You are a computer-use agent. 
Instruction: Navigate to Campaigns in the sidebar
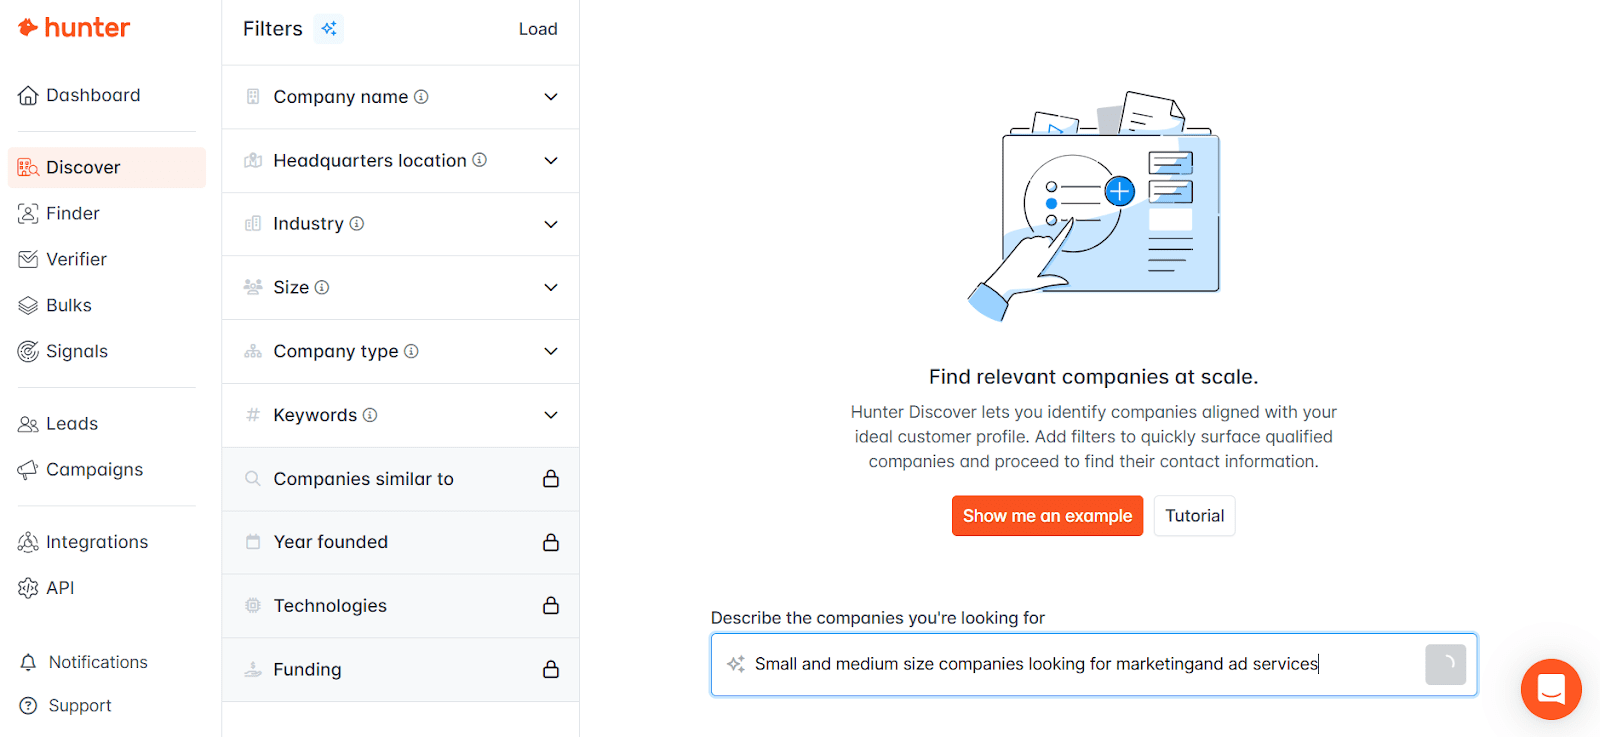94,469
